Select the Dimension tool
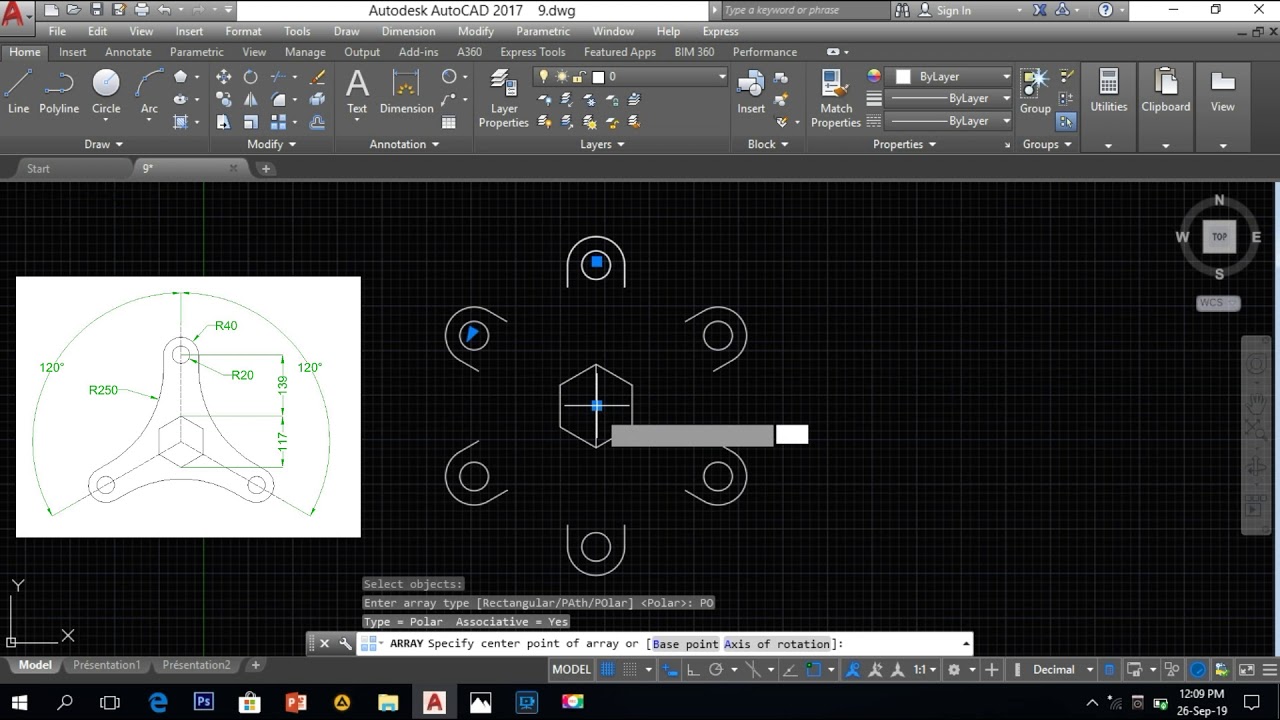Screen dimensions: 1280x720 click(x=406, y=92)
